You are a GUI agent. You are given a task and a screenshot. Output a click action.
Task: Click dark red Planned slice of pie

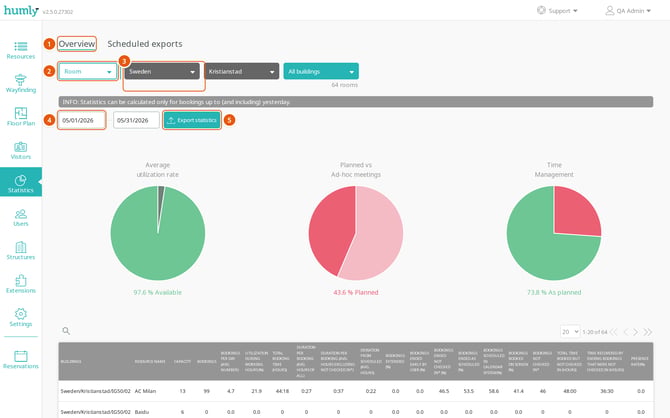pos(331,231)
